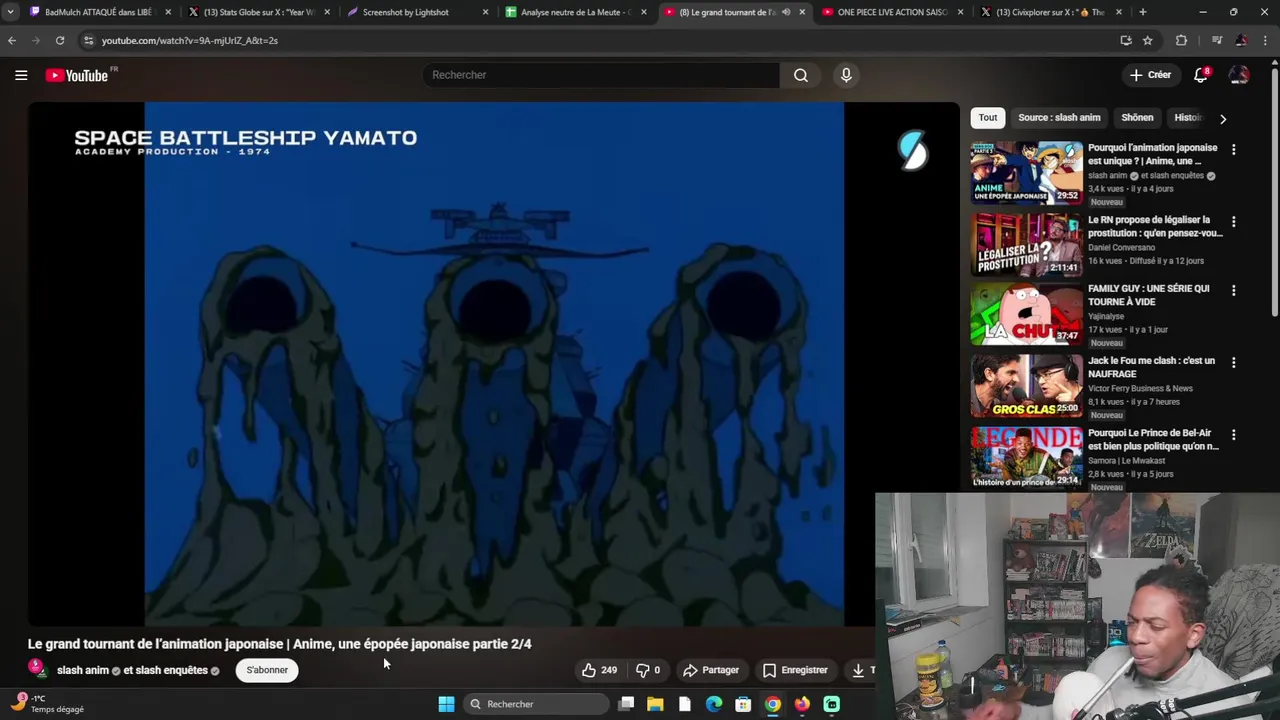This screenshot has width=1280, height=720.
Task: Dislike the video
Action: (x=648, y=670)
